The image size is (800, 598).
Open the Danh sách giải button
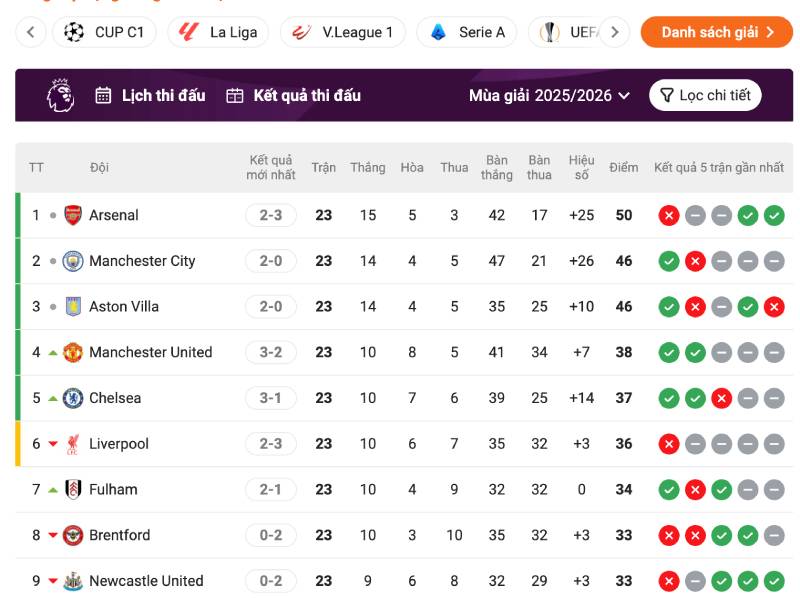pos(717,32)
